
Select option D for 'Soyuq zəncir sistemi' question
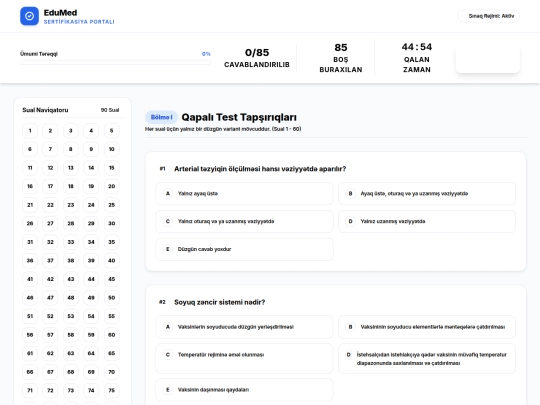coord(427,359)
